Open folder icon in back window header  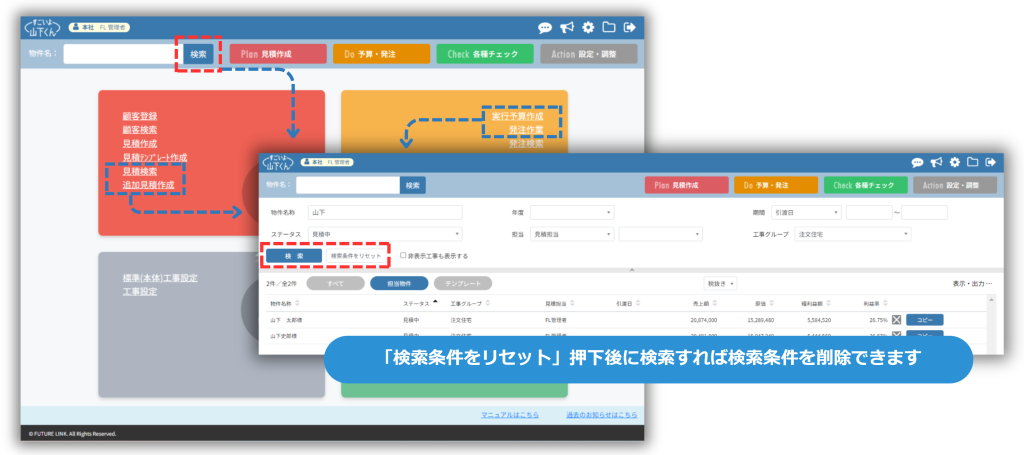click(608, 27)
